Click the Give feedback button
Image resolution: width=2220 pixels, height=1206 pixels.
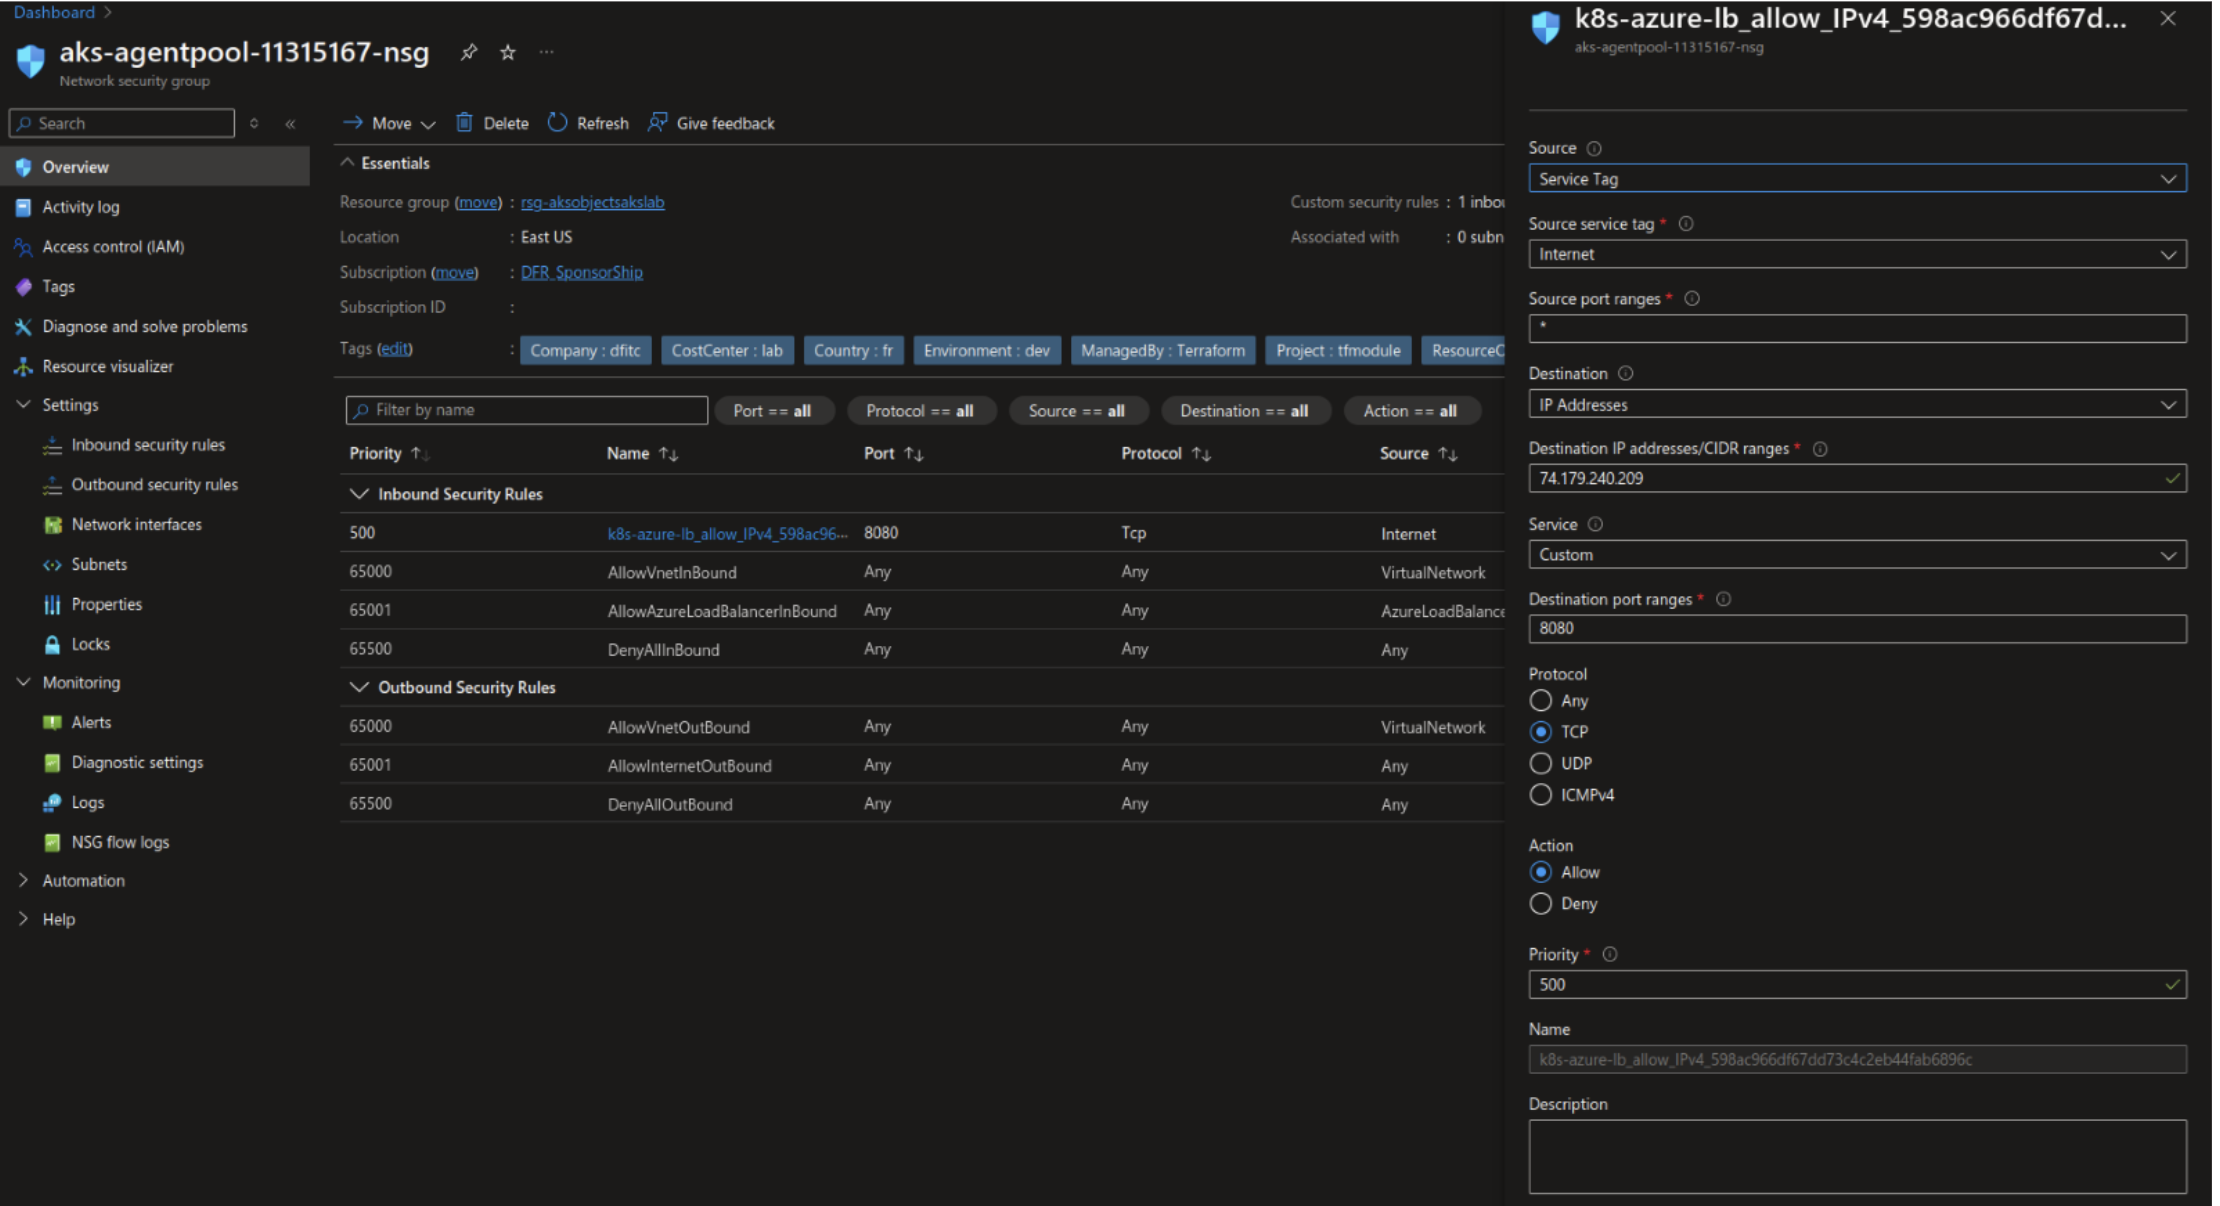click(x=710, y=122)
